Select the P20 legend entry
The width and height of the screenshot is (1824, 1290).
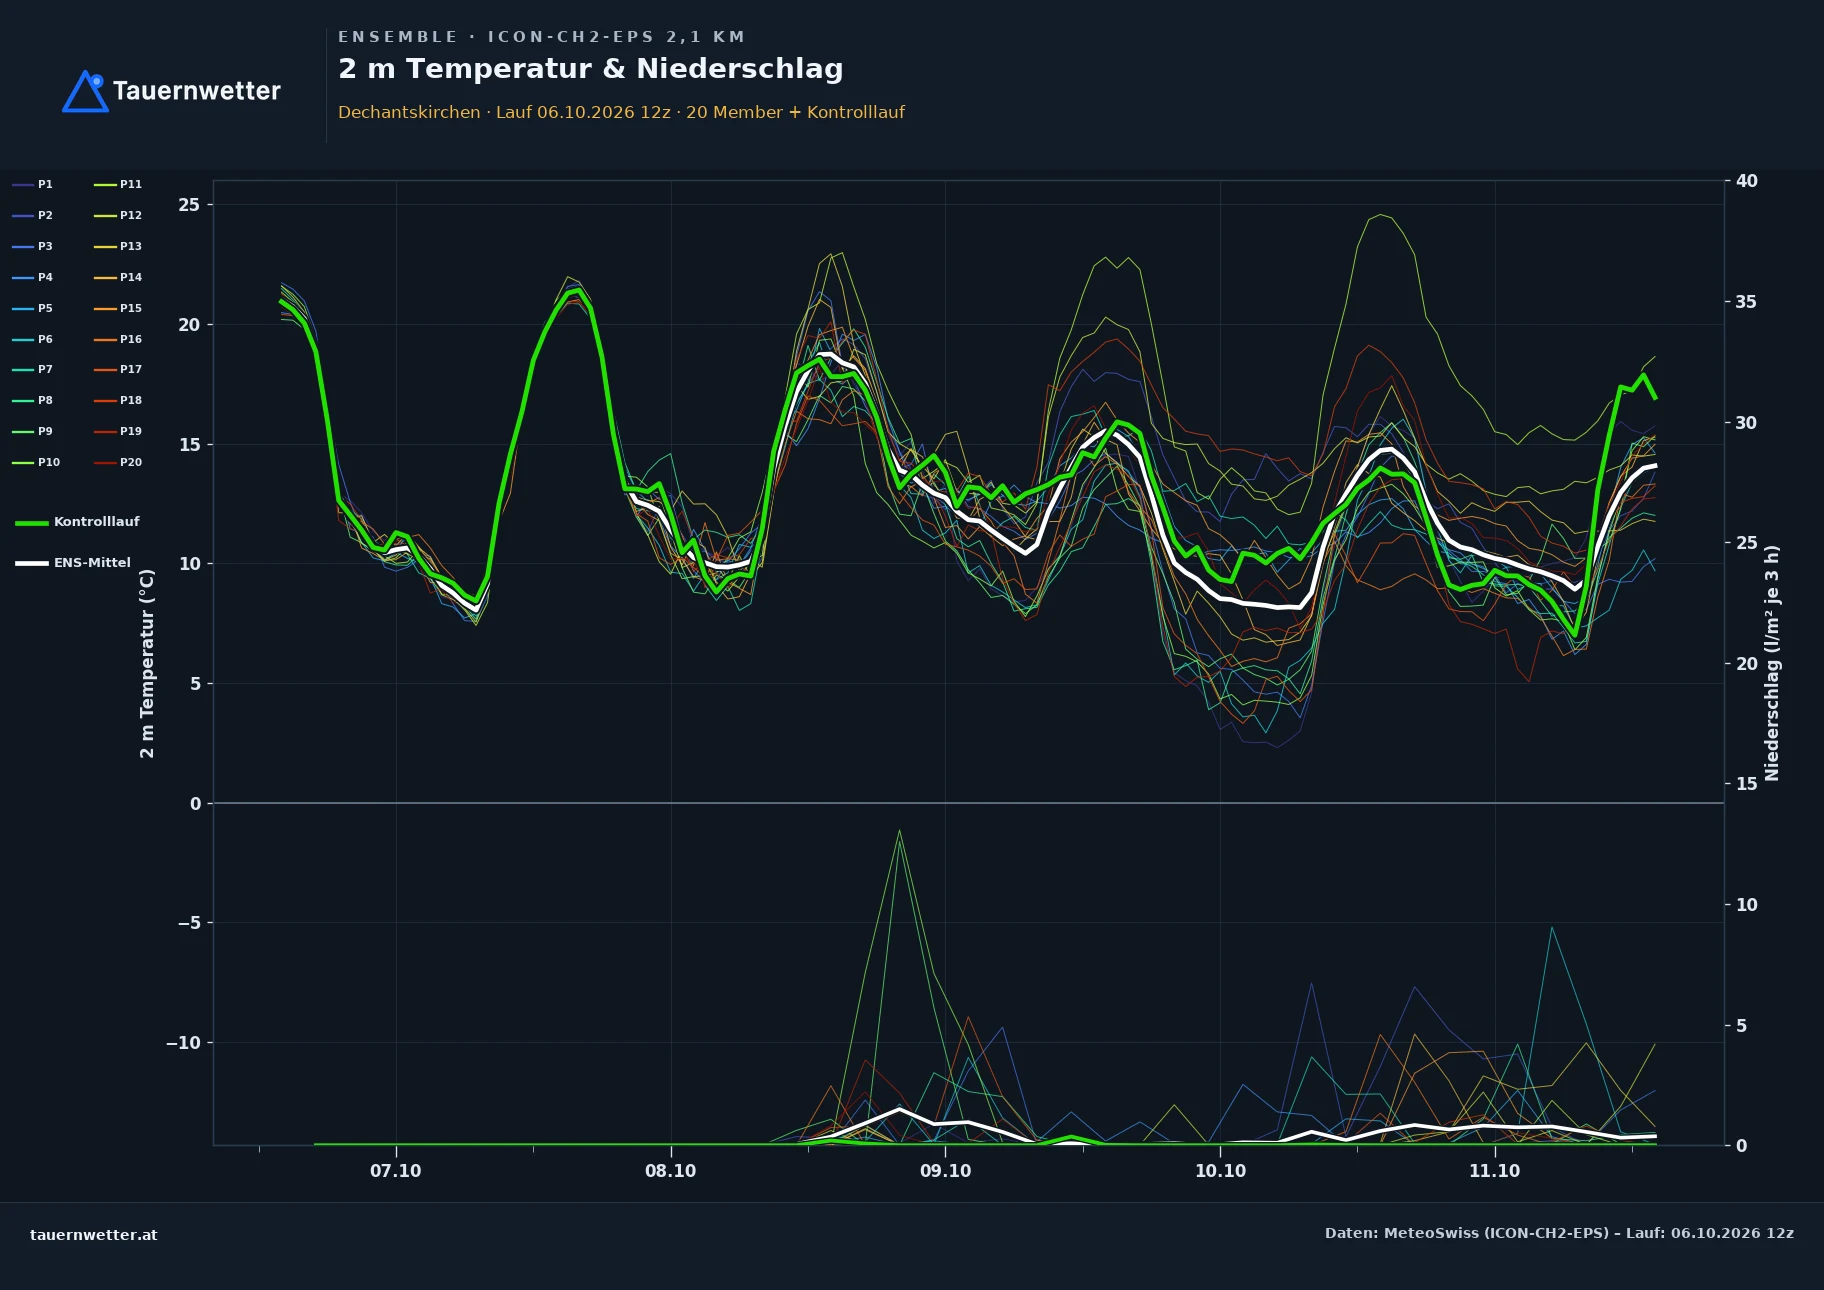tap(118, 462)
